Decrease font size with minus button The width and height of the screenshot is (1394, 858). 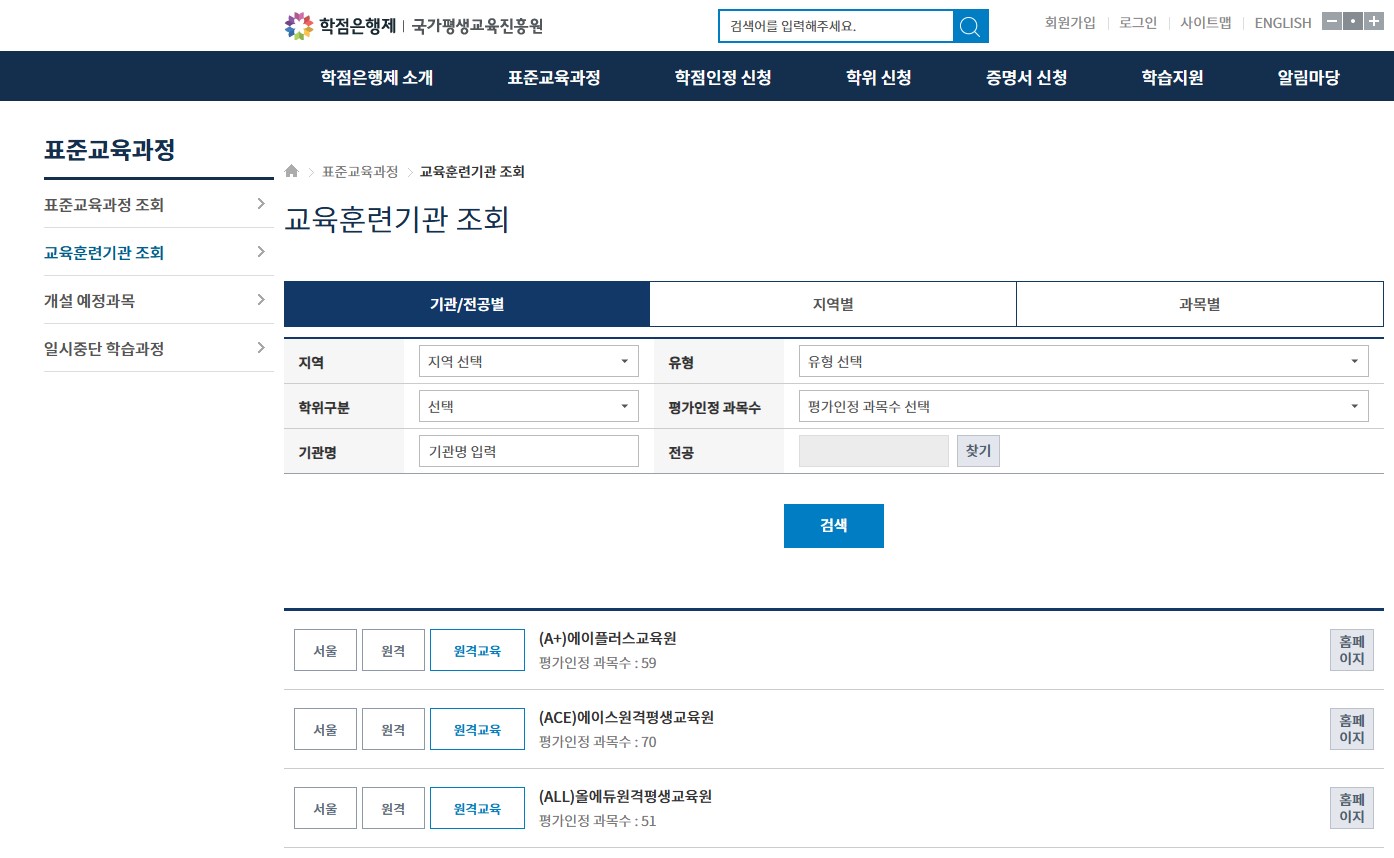[1332, 22]
